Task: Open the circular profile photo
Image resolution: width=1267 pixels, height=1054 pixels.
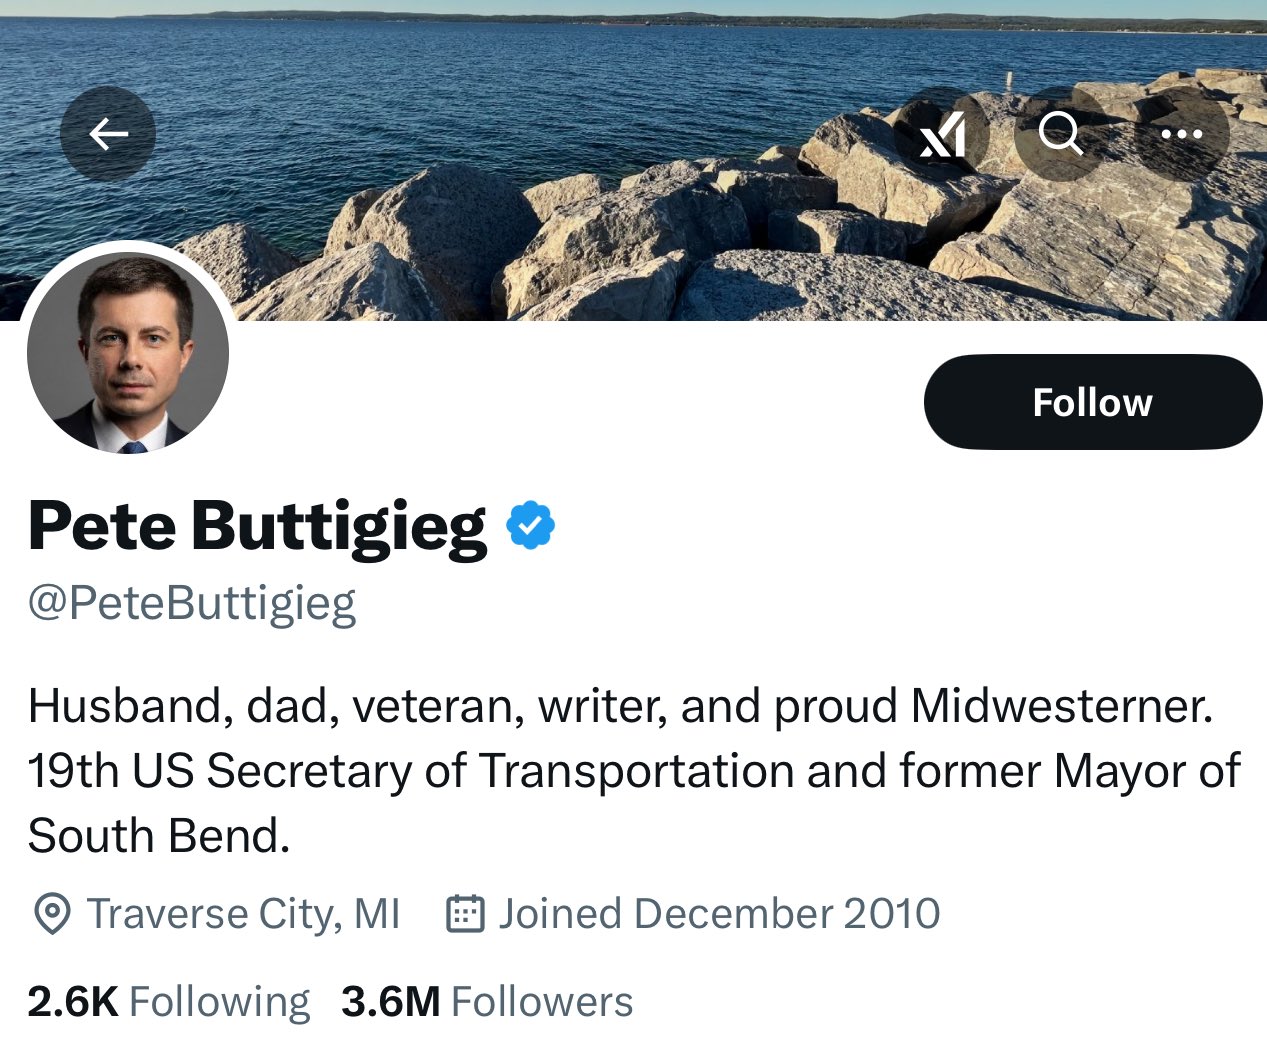Action: [128, 353]
